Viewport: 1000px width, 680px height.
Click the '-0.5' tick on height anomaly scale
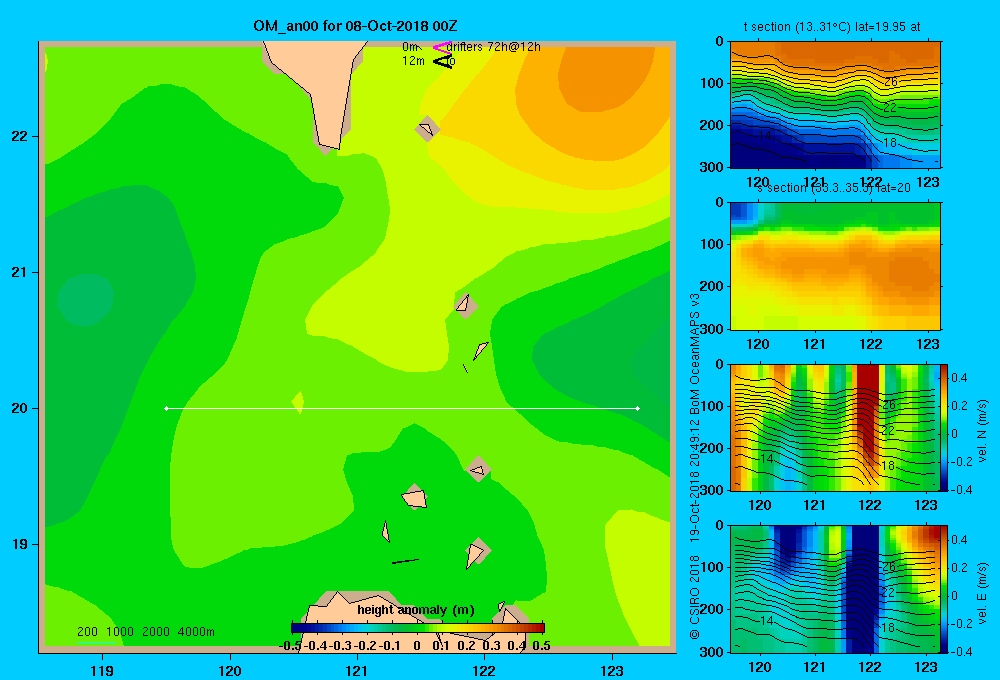point(290,646)
